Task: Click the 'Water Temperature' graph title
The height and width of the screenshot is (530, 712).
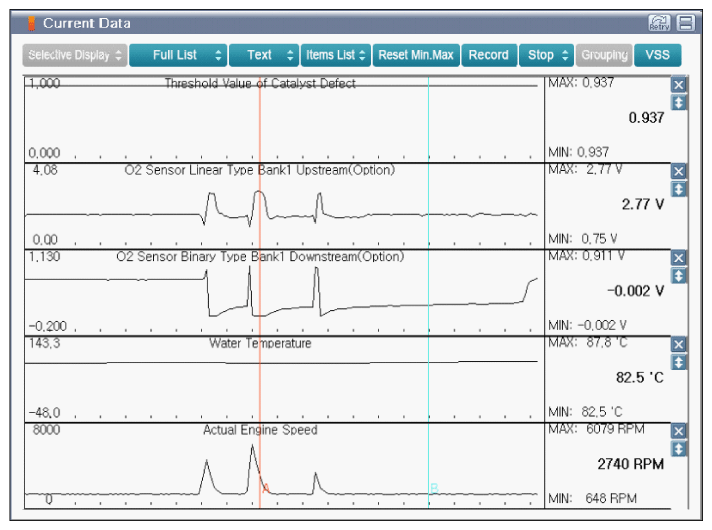Action: click(260, 343)
